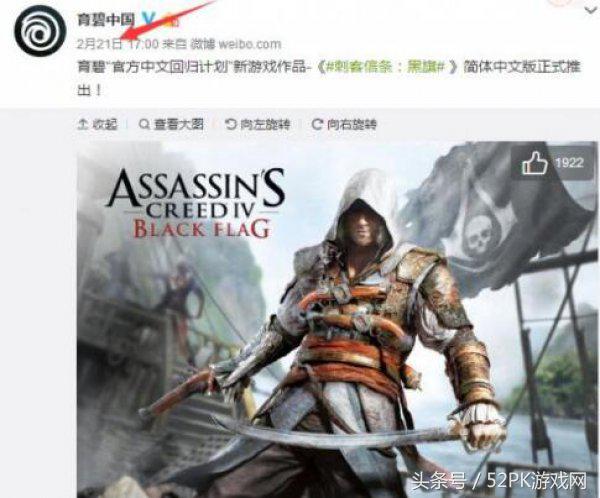Like the image using the thumbs-up icon

point(534,163)
